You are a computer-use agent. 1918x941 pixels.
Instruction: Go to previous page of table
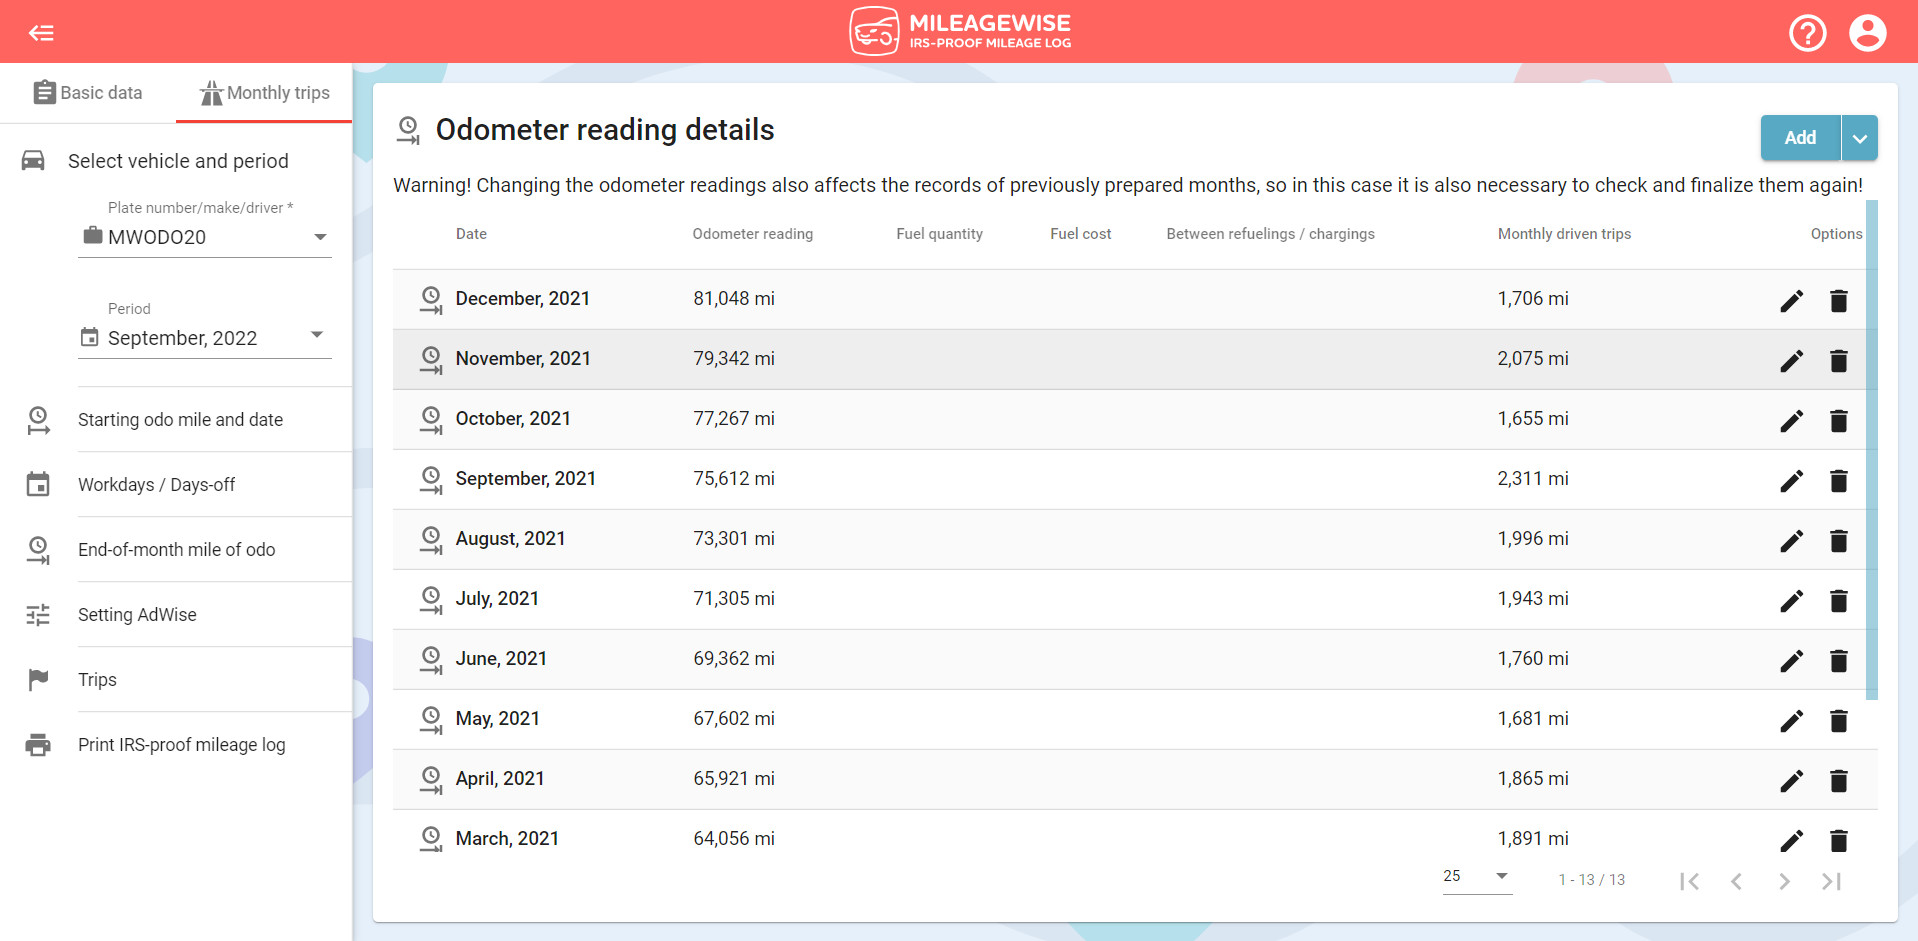[1736, 881]
